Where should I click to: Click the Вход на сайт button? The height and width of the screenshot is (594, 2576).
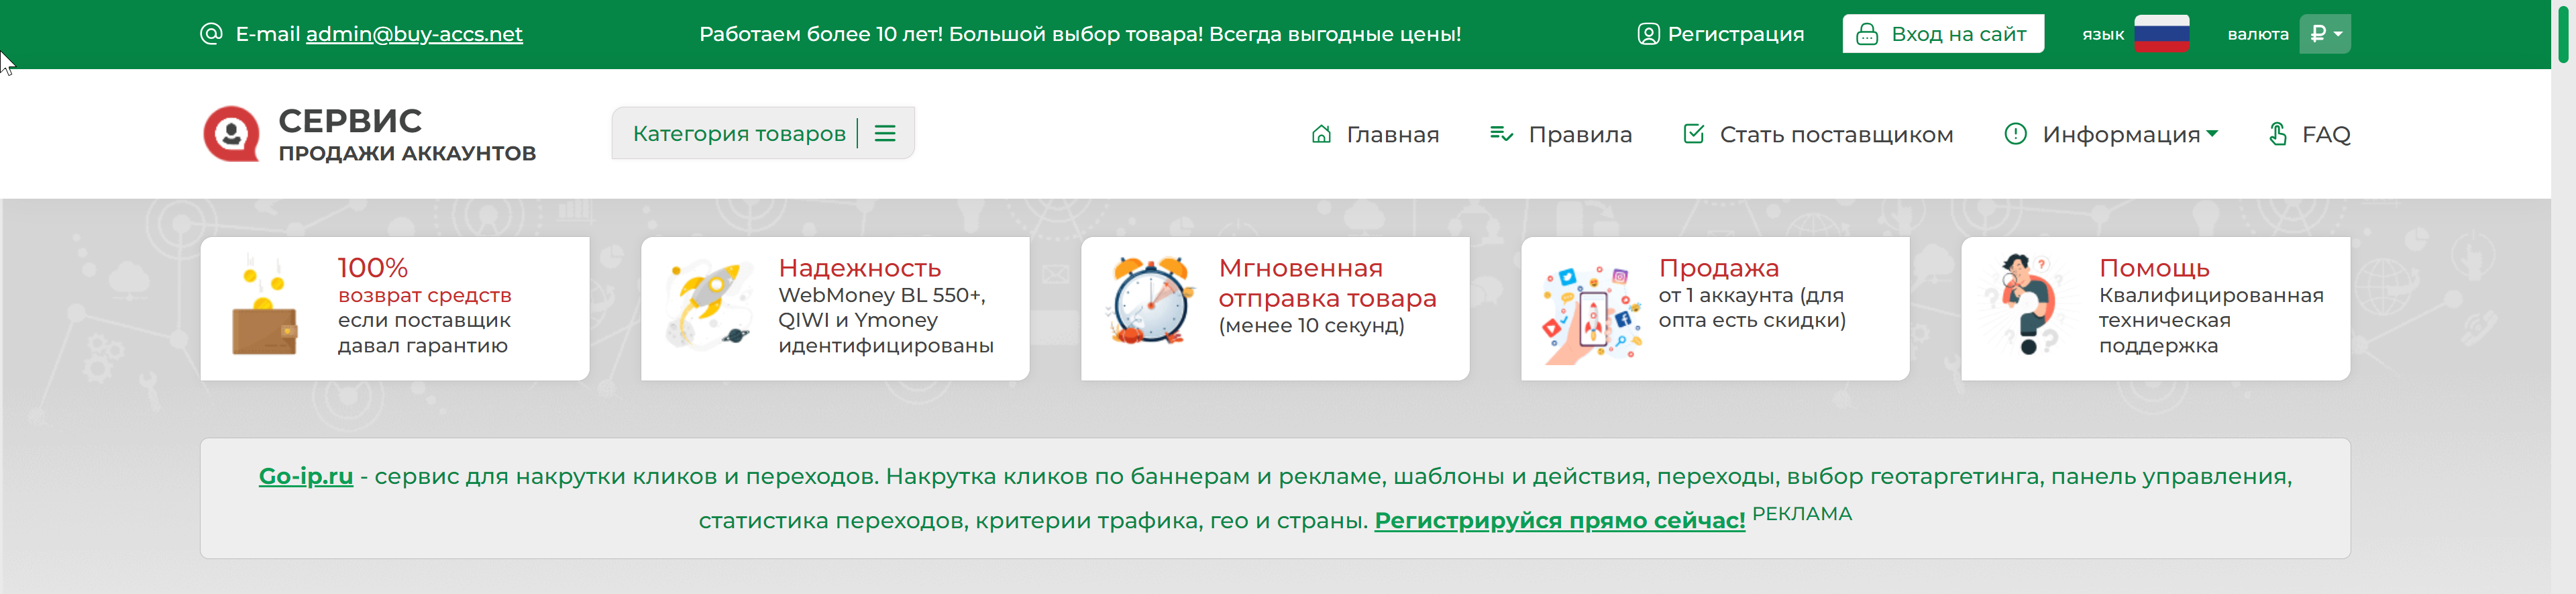click(x=1943, y=34)
